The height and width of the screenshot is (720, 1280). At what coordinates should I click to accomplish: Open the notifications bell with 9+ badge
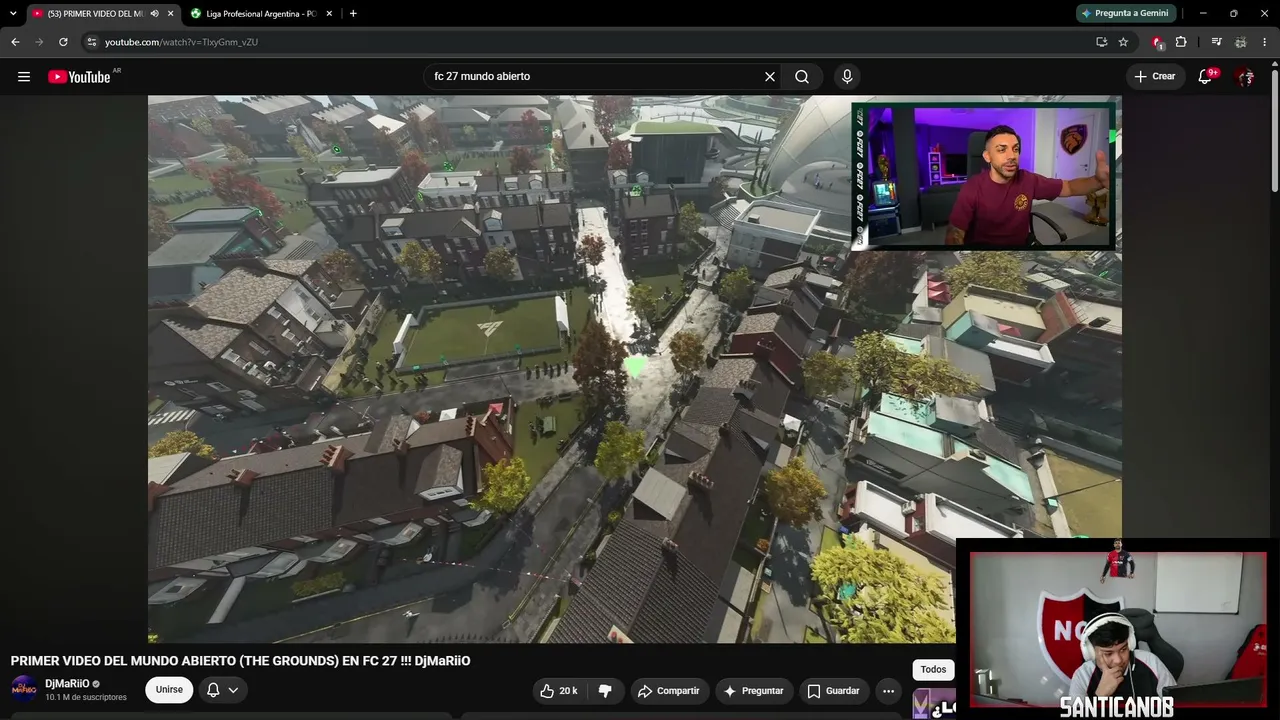point(1206,77)
